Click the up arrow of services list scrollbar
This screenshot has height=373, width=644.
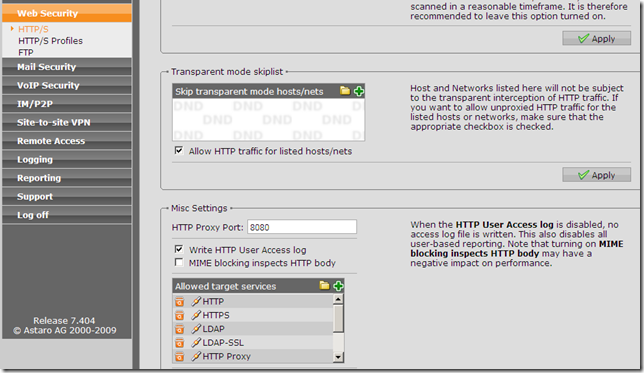[338, 299]
